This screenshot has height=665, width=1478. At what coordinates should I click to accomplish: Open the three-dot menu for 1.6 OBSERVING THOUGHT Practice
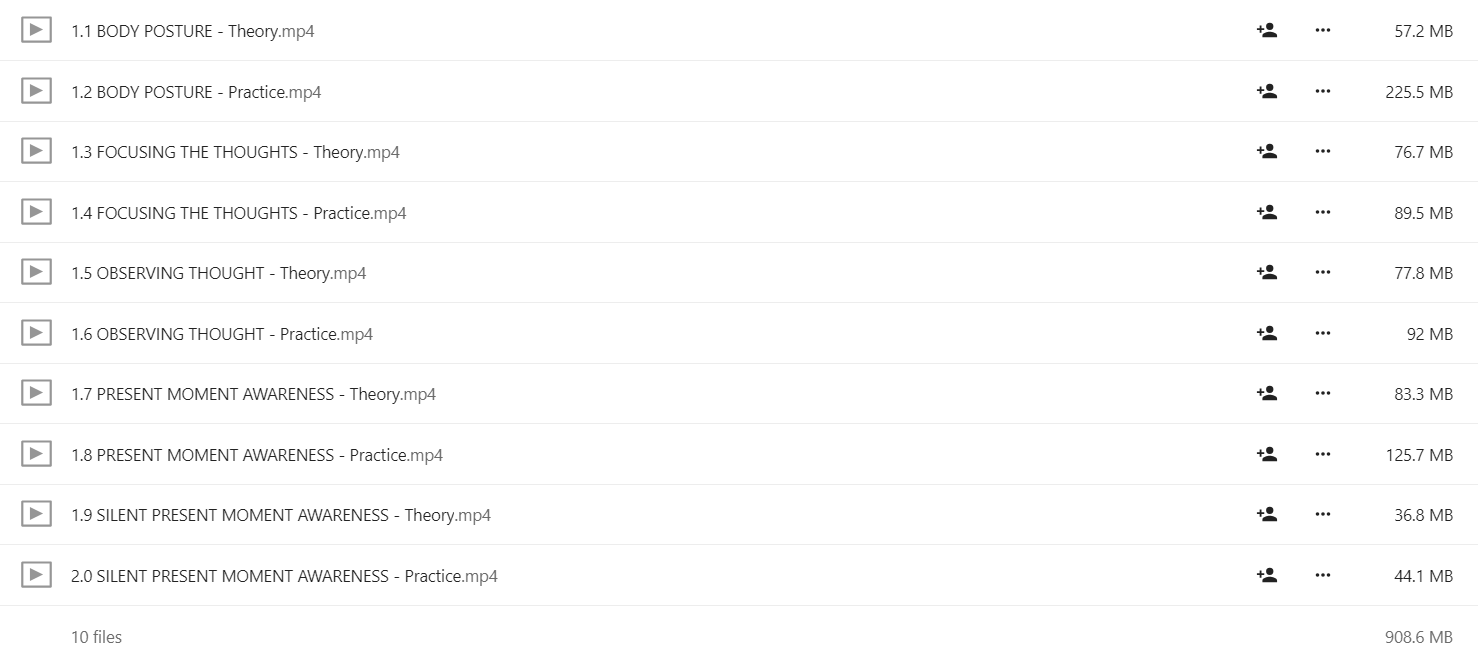point(1323,333)
